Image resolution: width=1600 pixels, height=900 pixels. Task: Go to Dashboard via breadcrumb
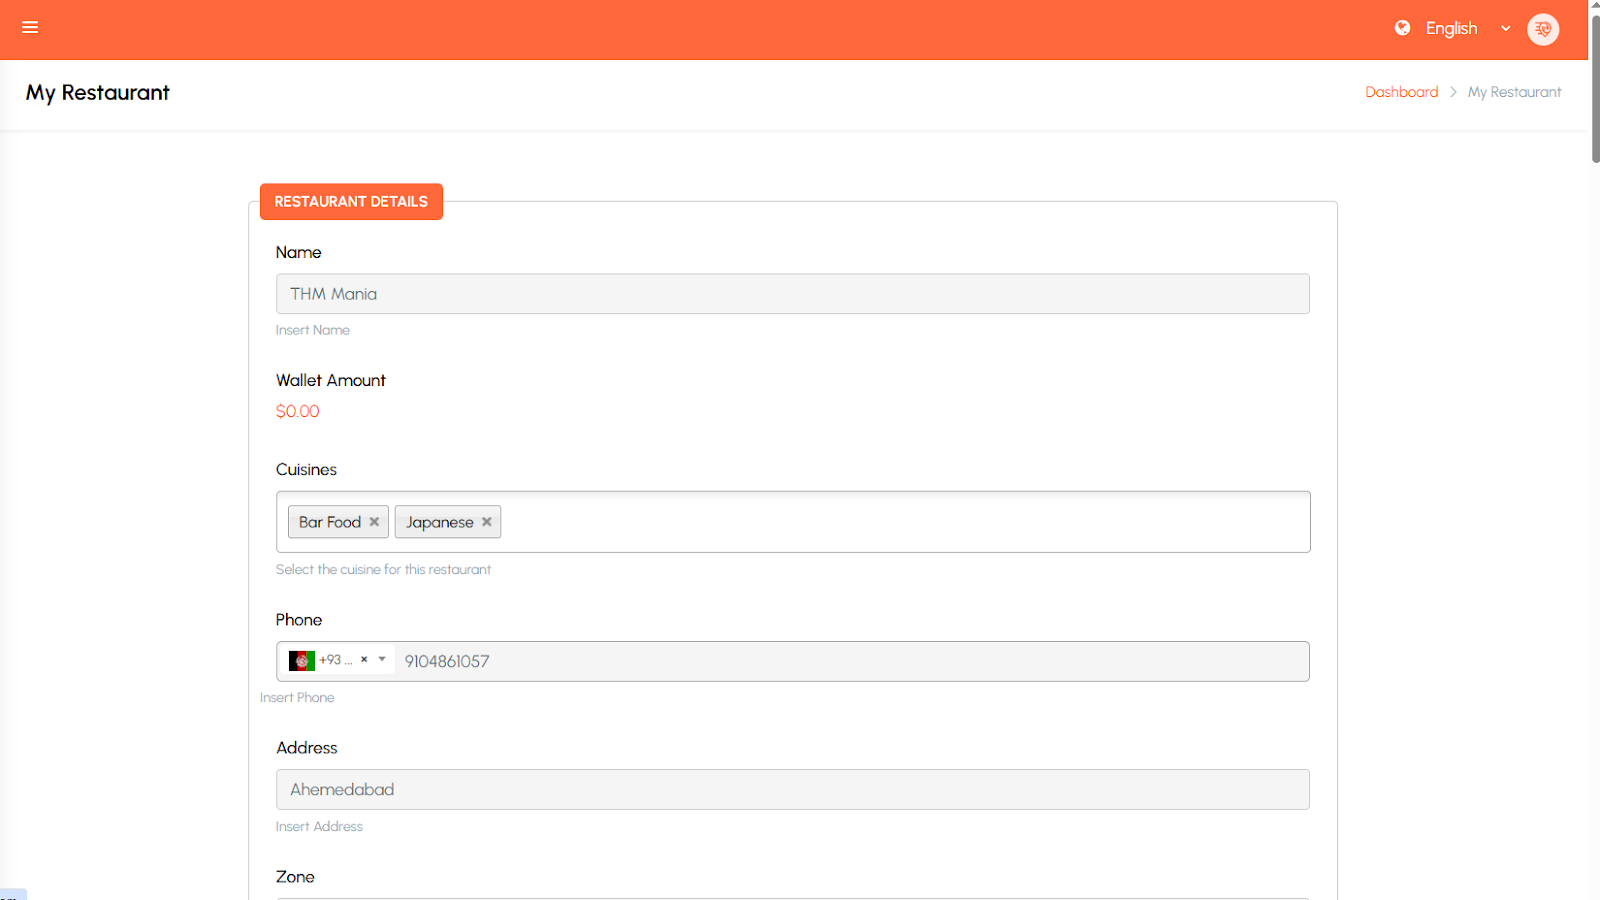pos(1401,92)
